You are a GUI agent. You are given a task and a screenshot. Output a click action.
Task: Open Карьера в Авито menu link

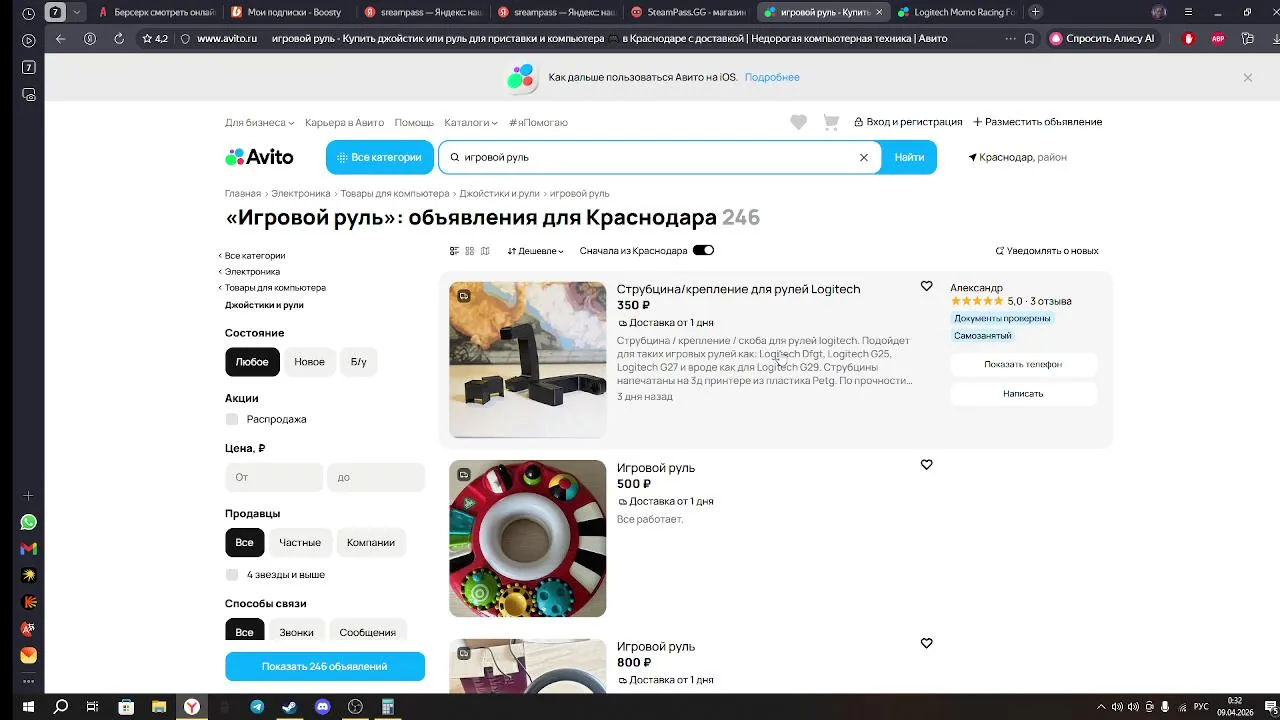(x=344, y=122)
